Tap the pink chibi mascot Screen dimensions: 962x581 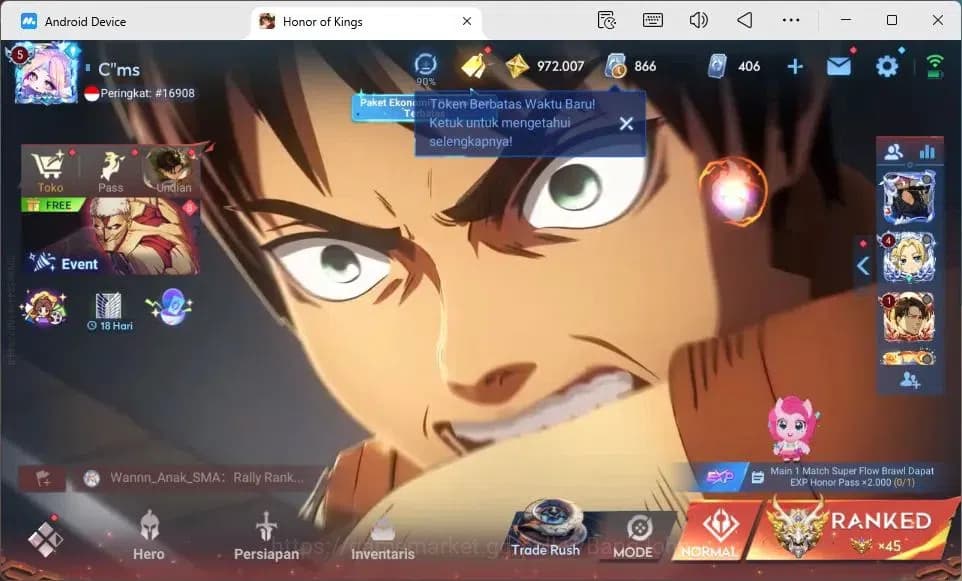click(792, 427)
